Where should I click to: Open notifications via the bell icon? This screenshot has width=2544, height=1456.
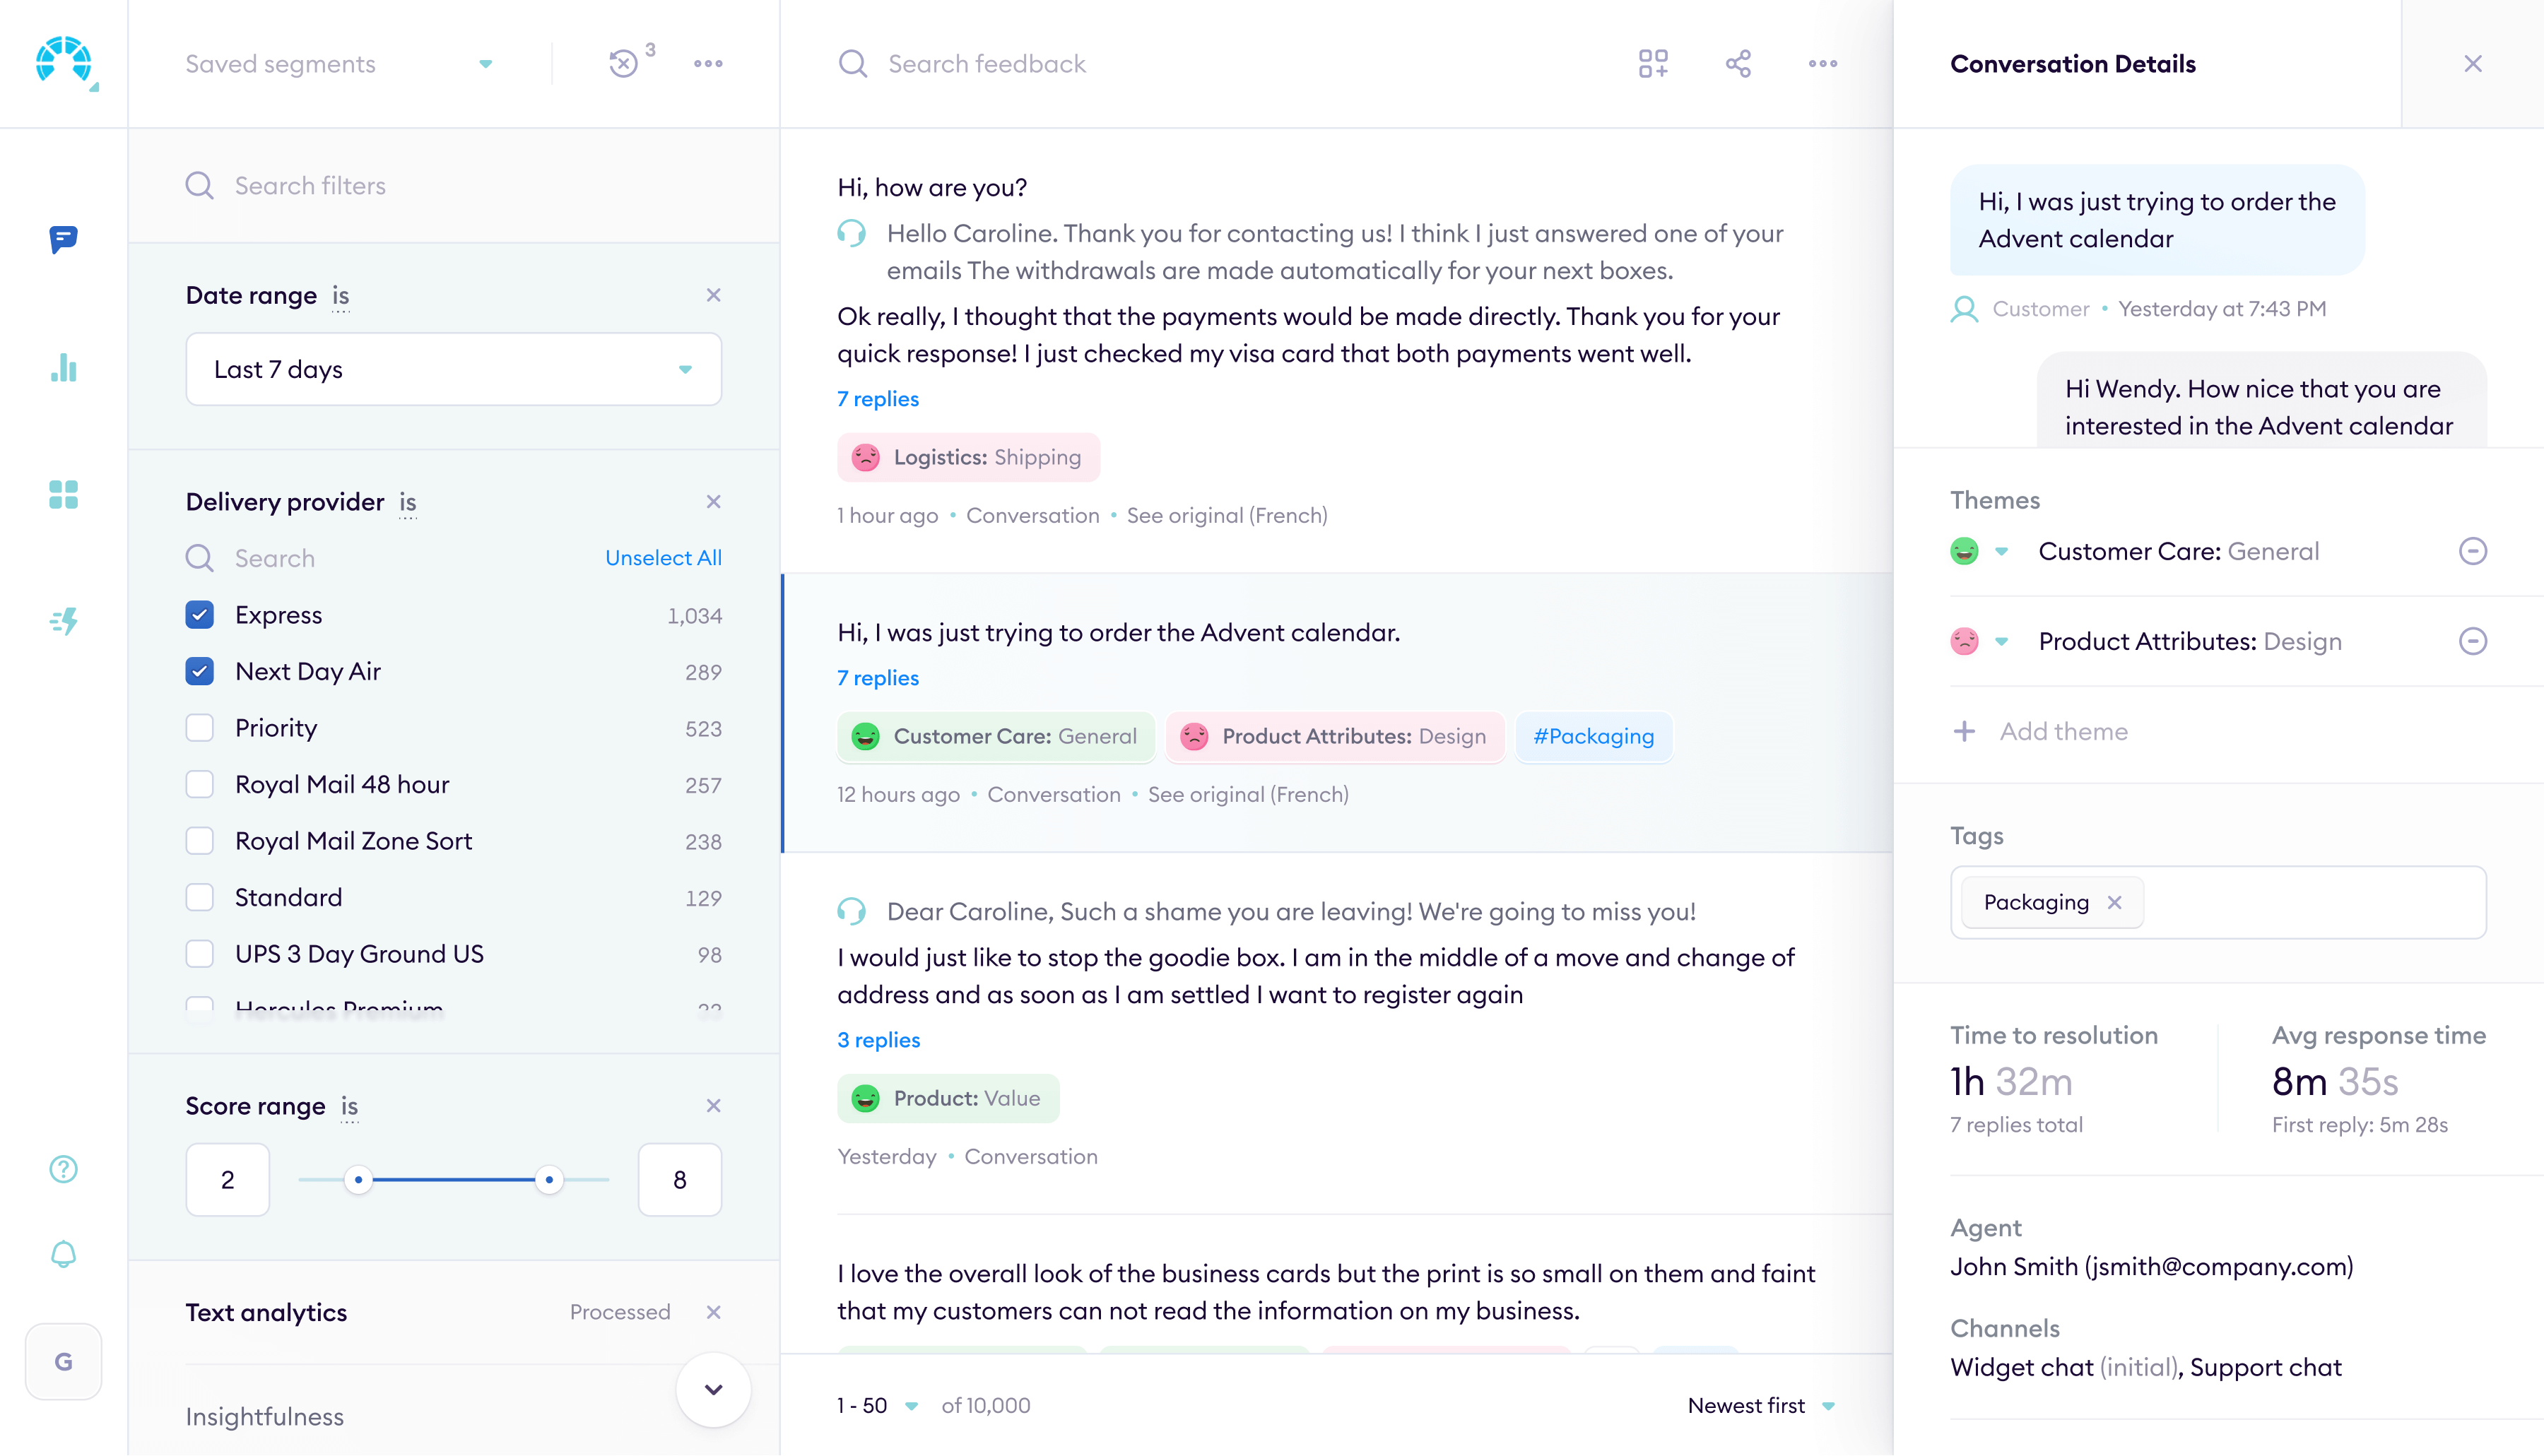pyautogui.click(x=63, y=1253)
